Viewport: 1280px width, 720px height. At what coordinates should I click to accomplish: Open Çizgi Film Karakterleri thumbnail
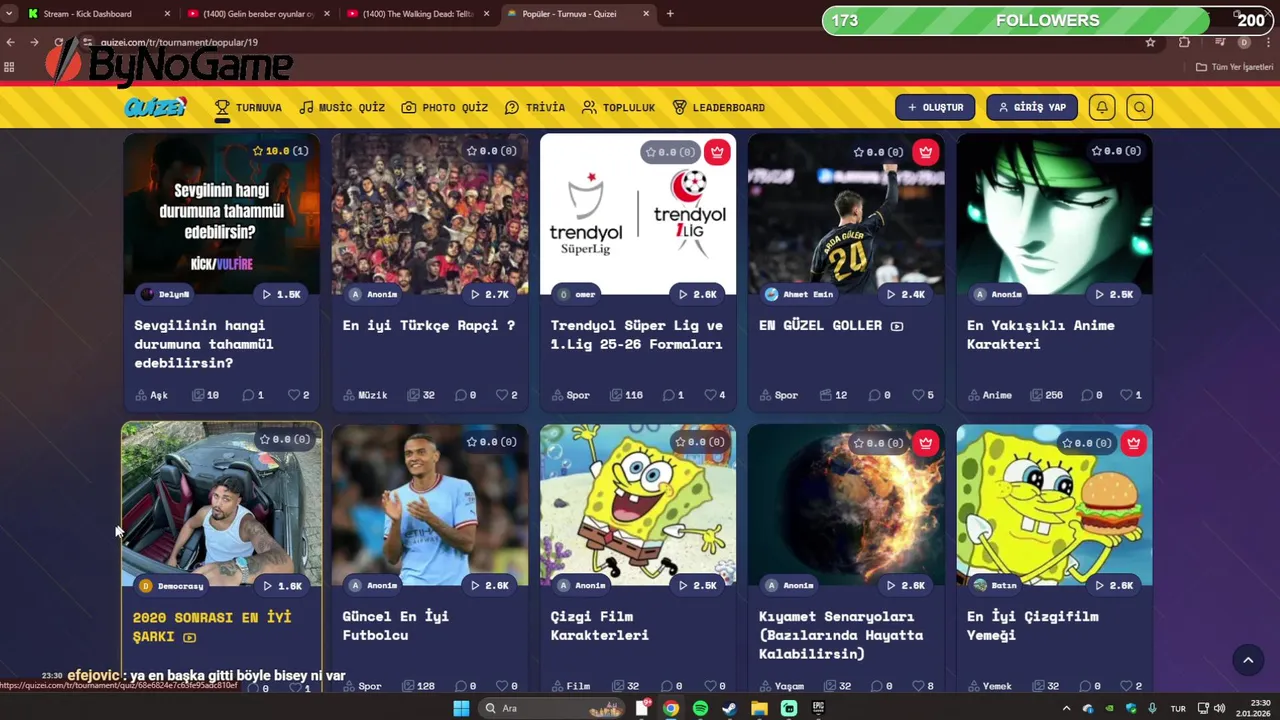pos(638,505)
